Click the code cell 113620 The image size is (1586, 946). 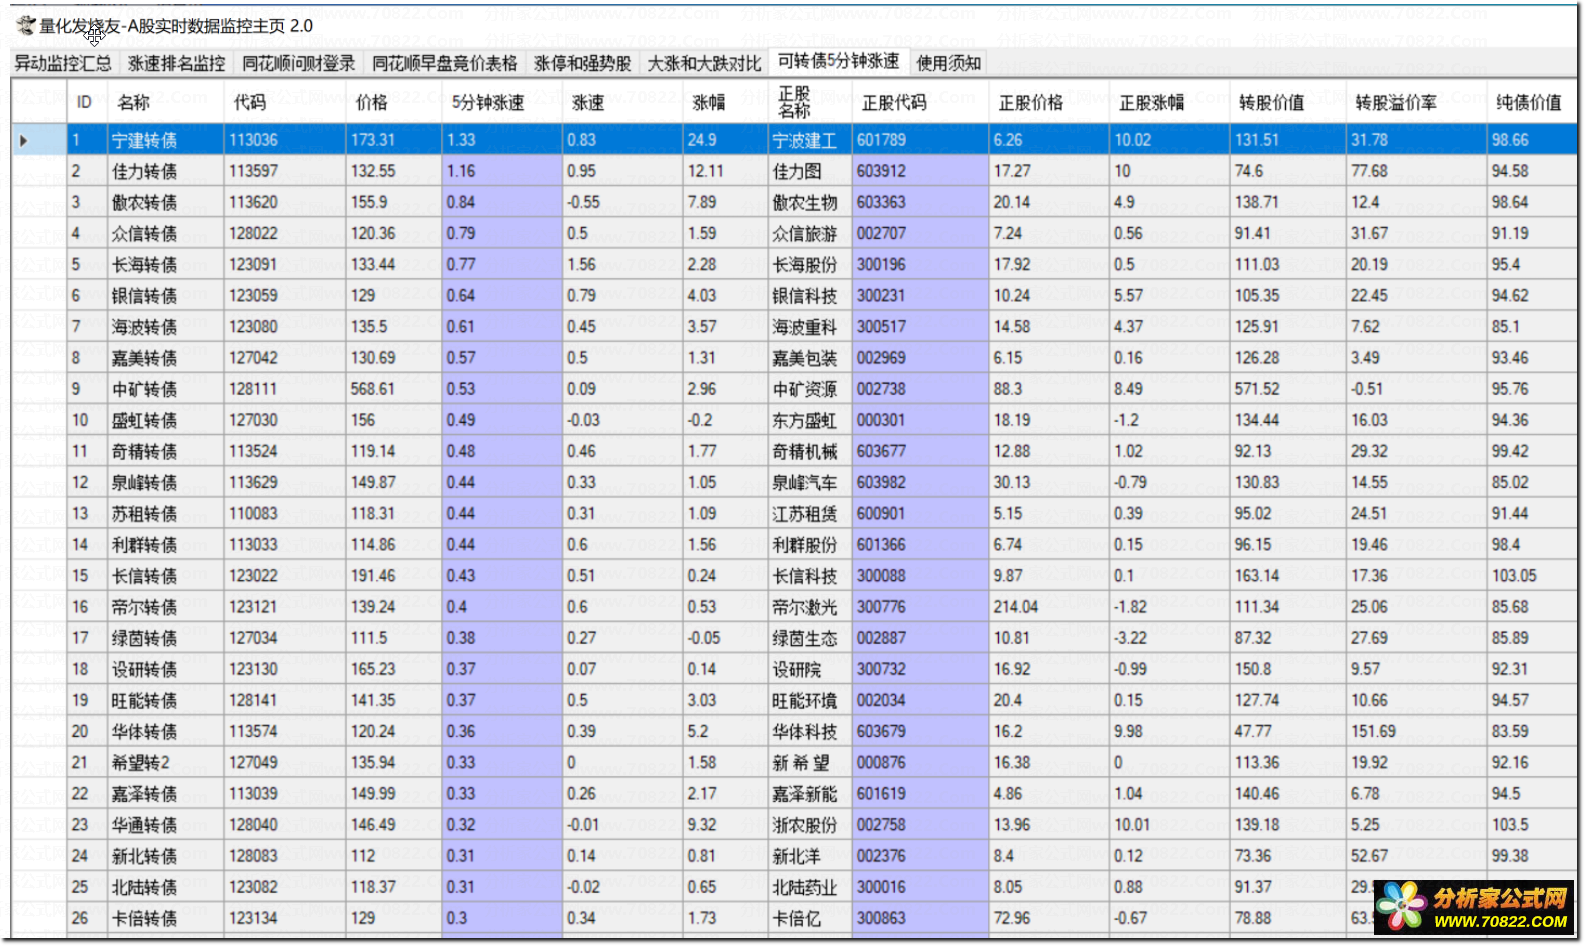pos(284,202)
